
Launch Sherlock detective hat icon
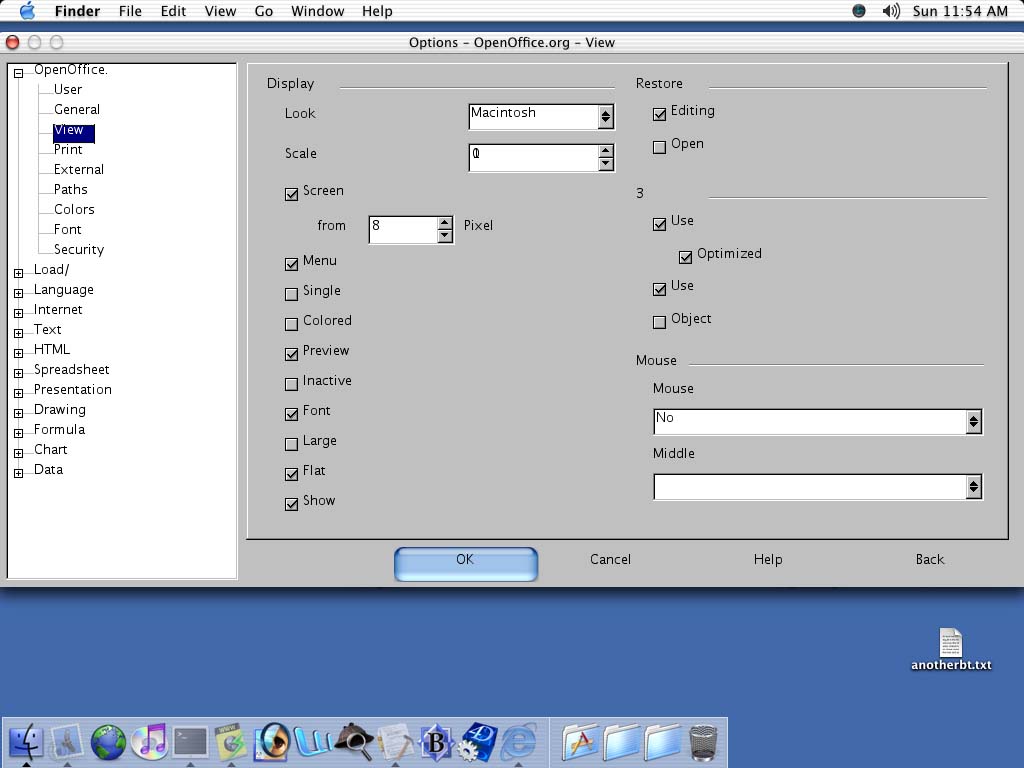[x=353, y=742]
